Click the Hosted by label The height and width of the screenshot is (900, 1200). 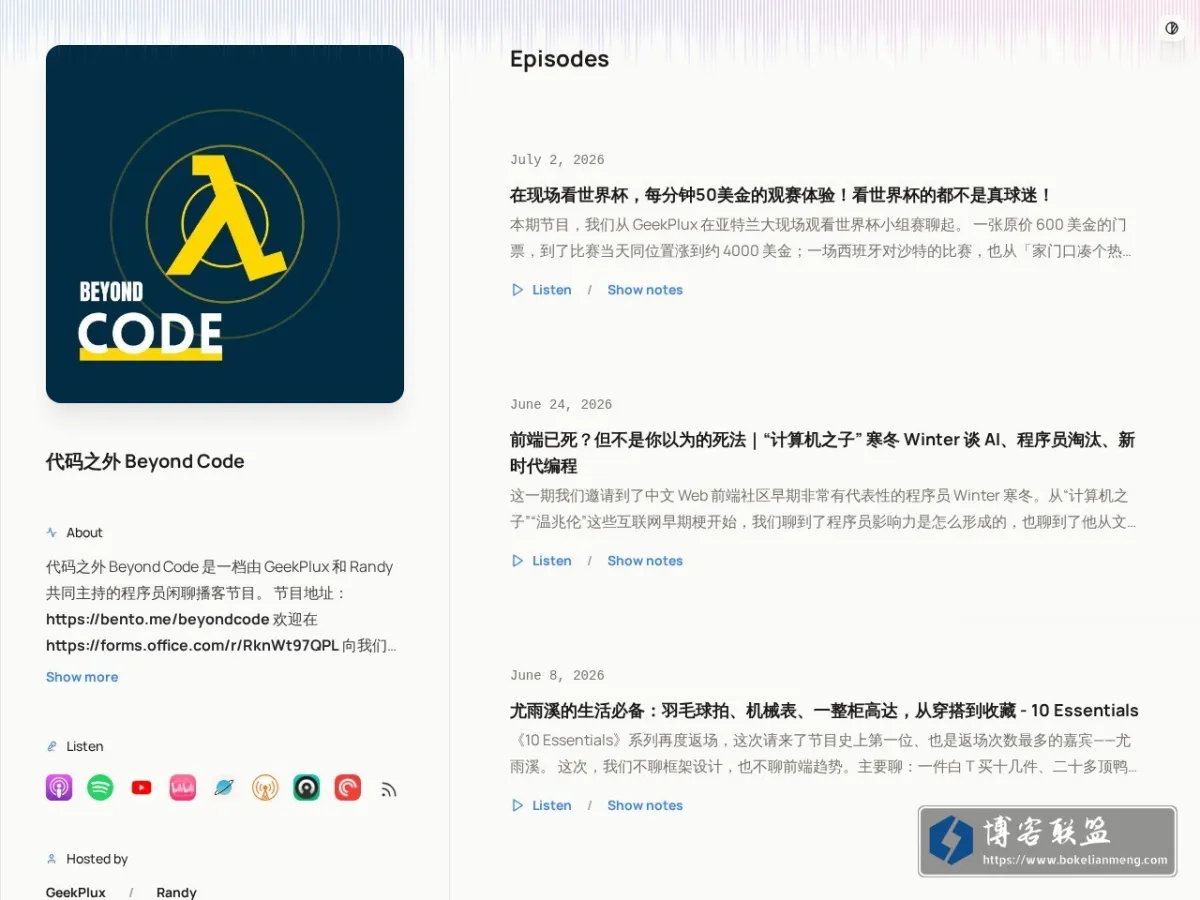97,859
